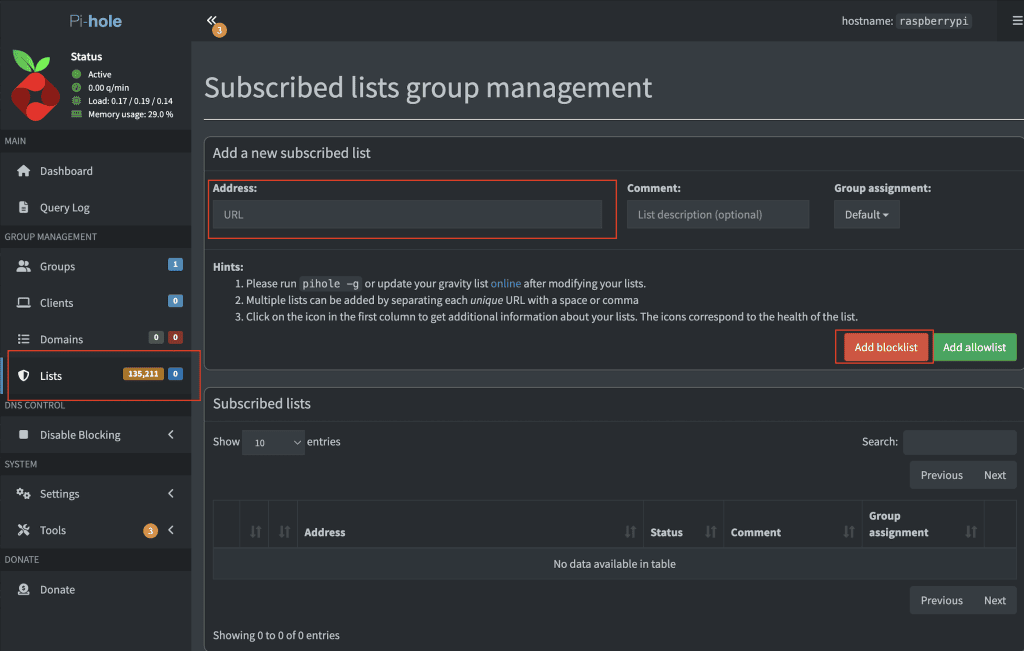Click the Donate icon in sidebar
This screenshot has height=651, width=1024.
coord(24,590)
